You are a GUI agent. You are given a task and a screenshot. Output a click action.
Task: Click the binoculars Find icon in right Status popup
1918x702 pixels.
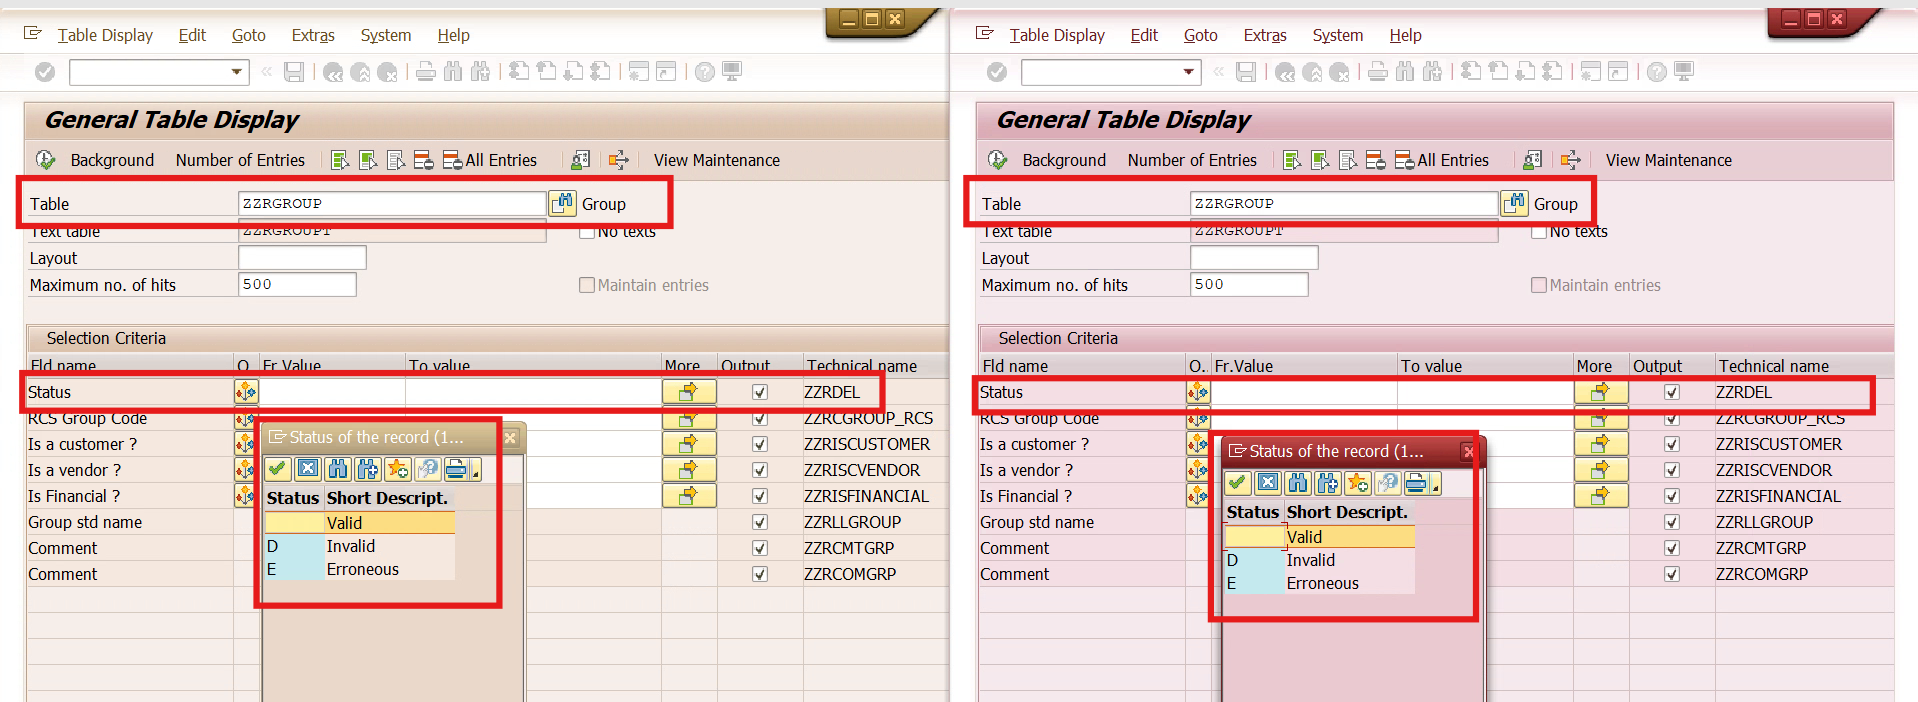1297,483
